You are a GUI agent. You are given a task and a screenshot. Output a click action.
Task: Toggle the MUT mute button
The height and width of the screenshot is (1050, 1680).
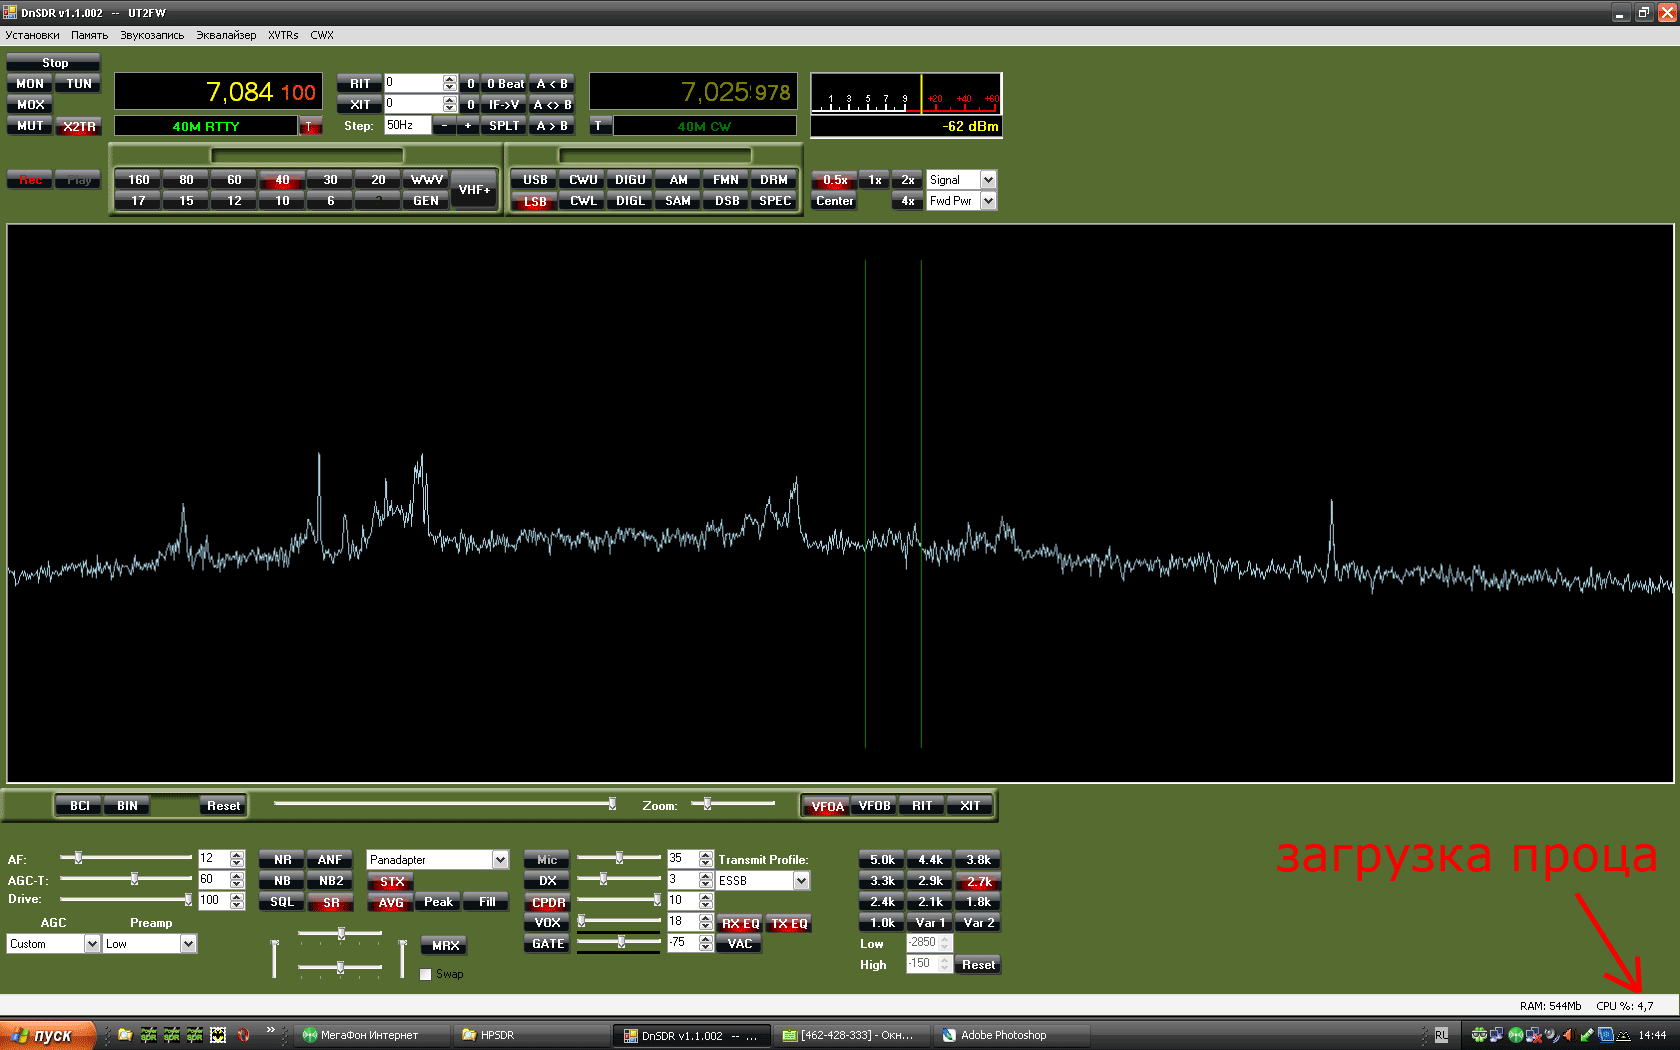[x=30, y=126]
